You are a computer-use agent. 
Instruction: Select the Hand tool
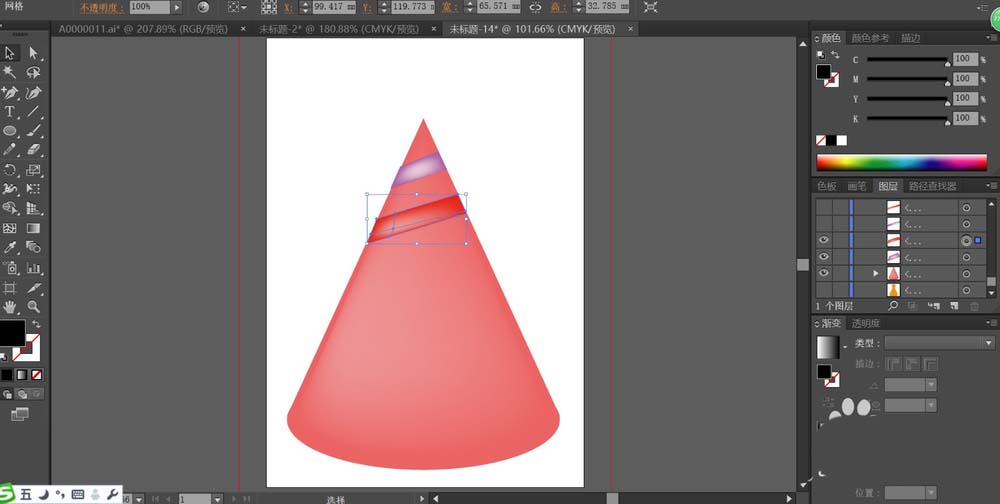tap(10, 308)
